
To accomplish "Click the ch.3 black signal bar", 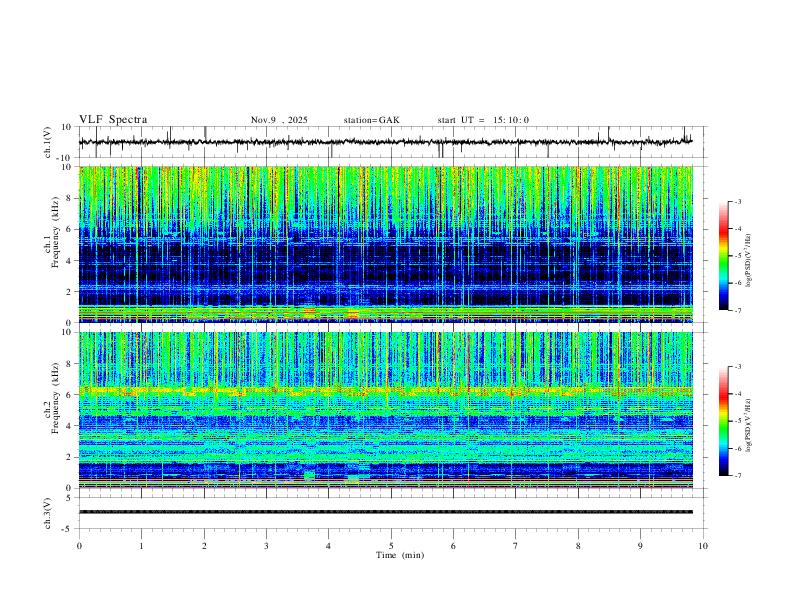I will coord(386,512).
